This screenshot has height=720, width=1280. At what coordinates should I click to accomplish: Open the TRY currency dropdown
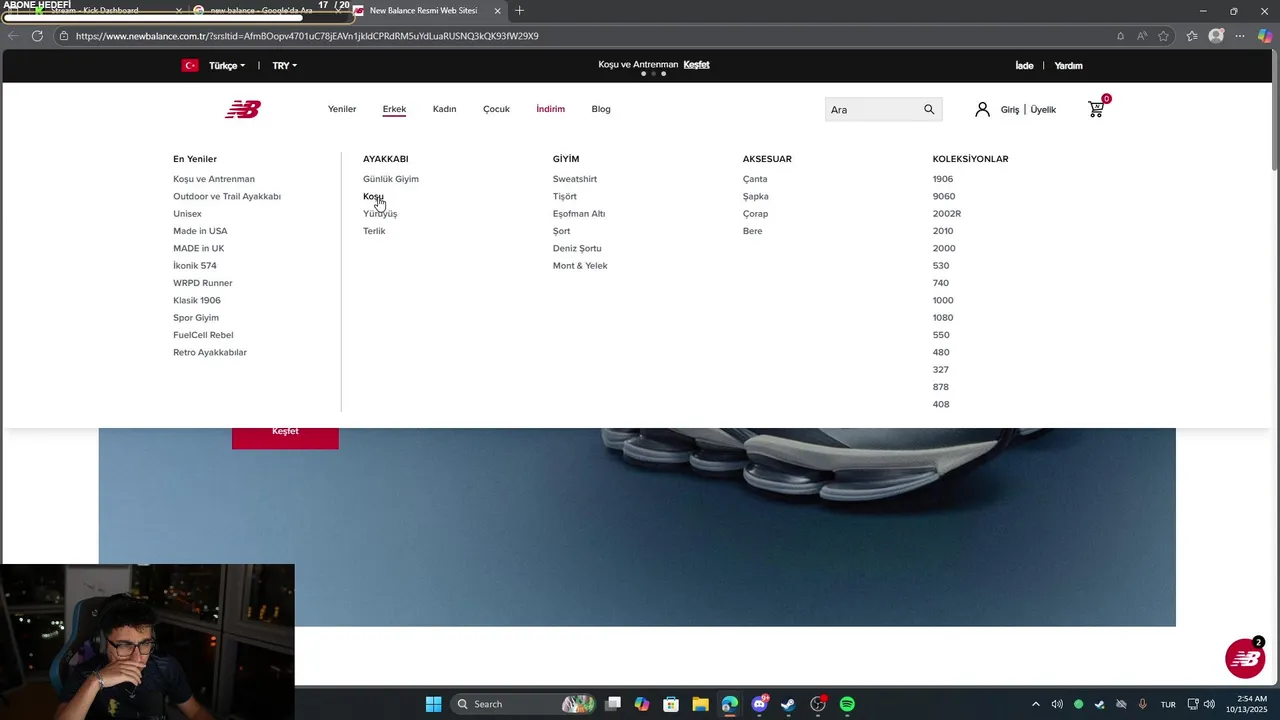point(285,66)
